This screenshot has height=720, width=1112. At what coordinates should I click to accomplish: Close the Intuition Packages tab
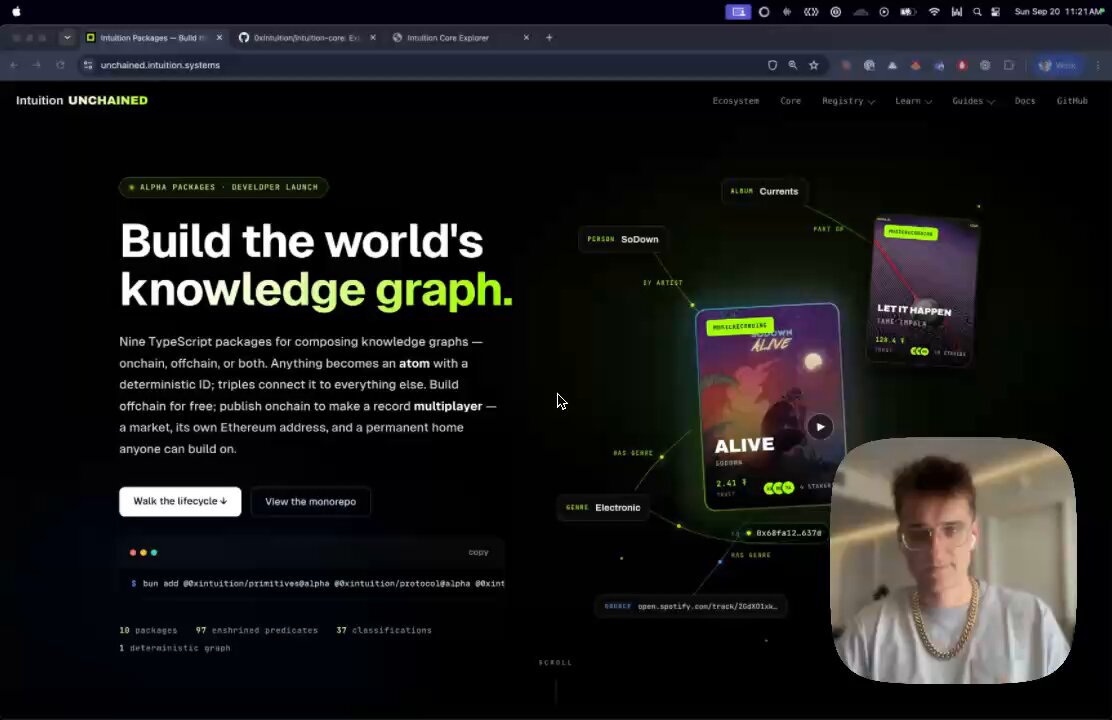click(x=219, y=38)
